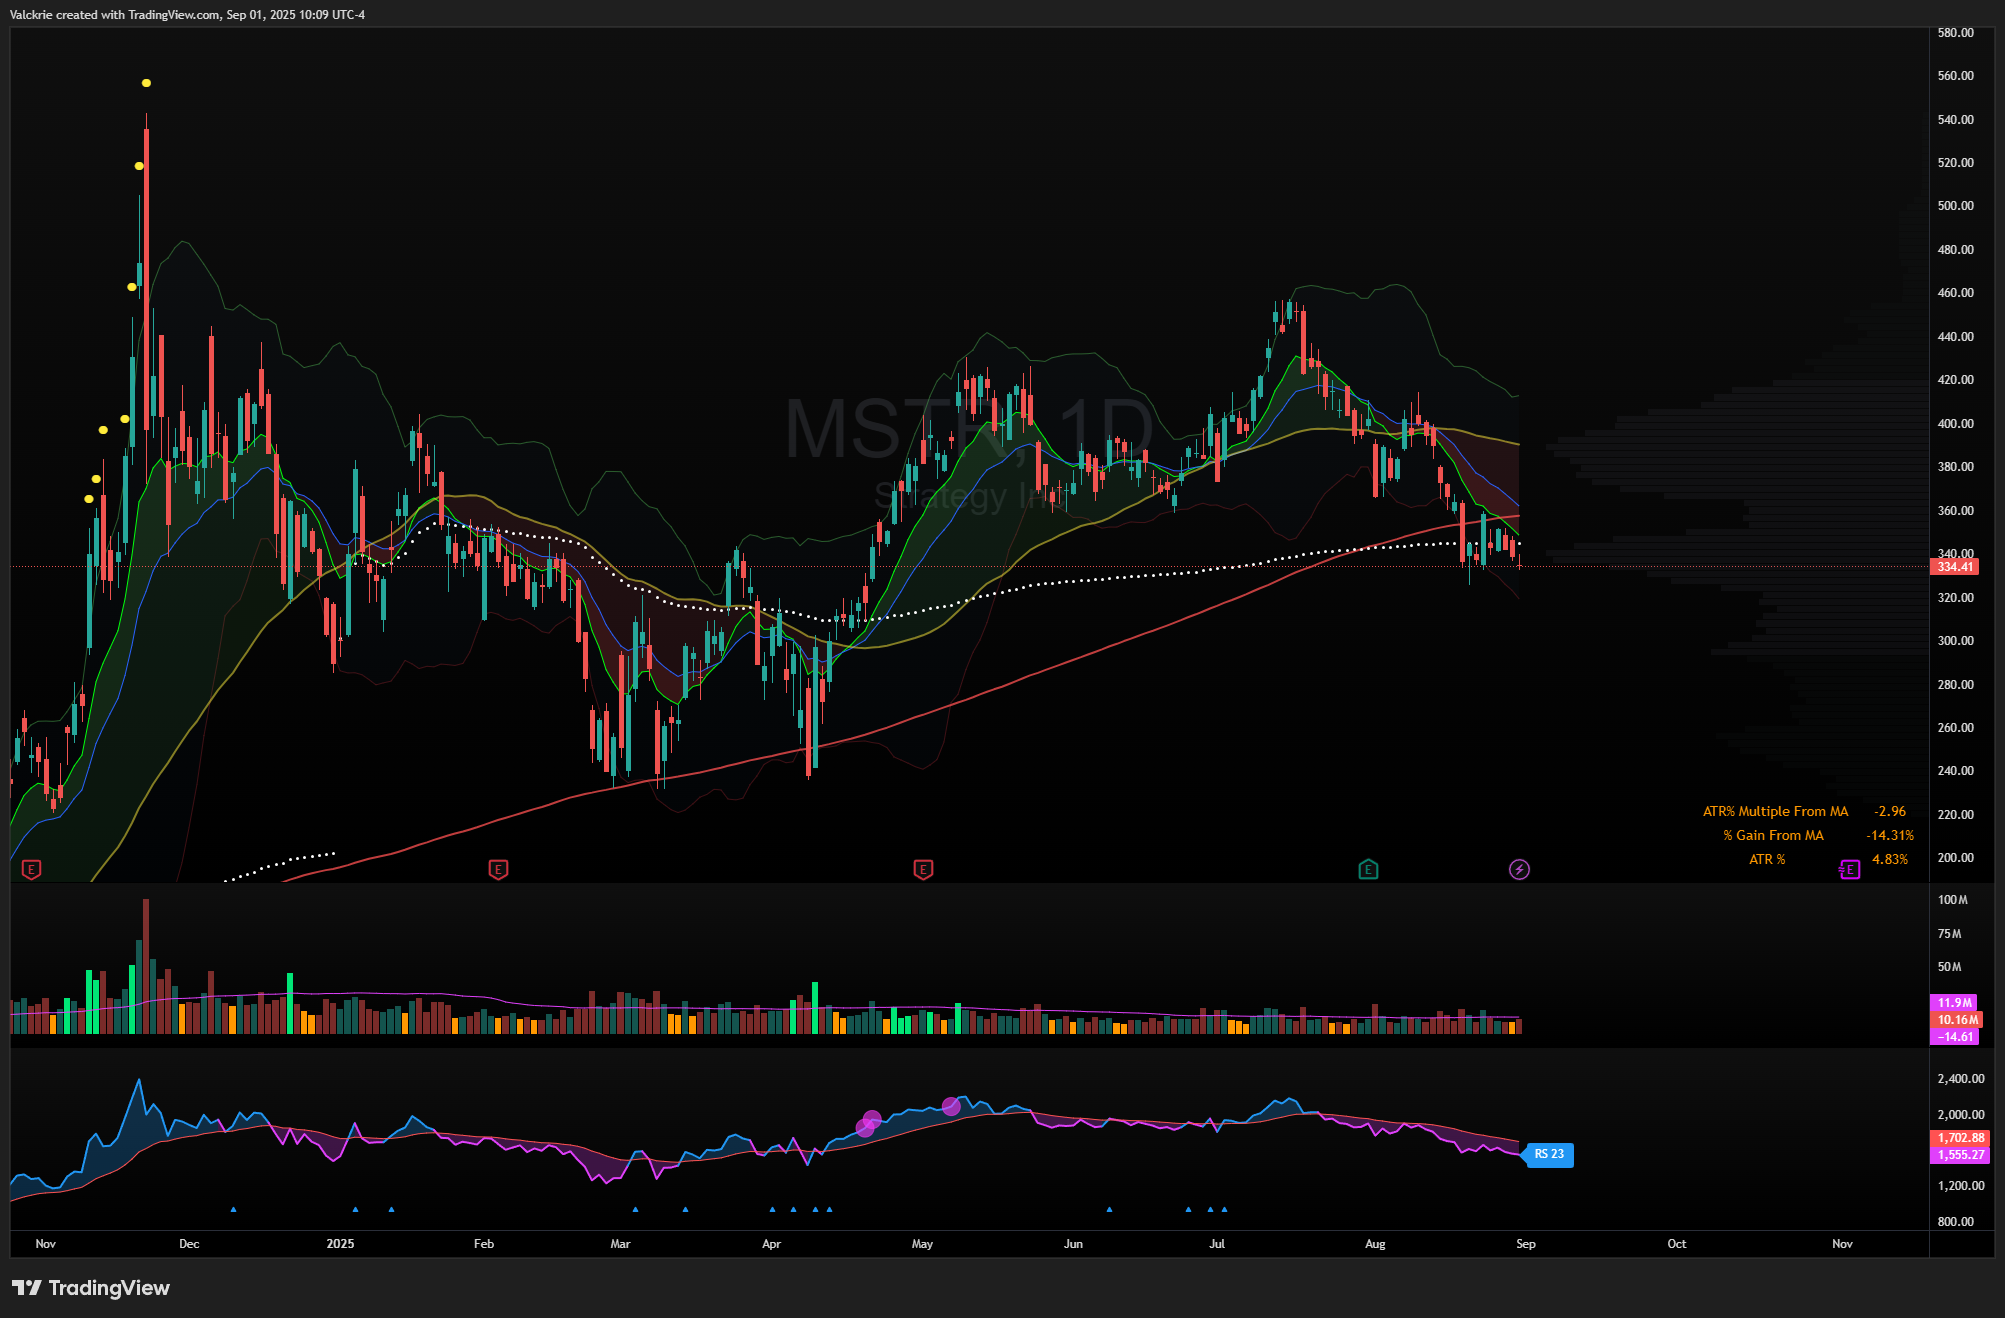Click the % Gain From MA value -14.31%
Screen dimensions: 2005x1318
pyautogui.click(x=1889, y=836)
